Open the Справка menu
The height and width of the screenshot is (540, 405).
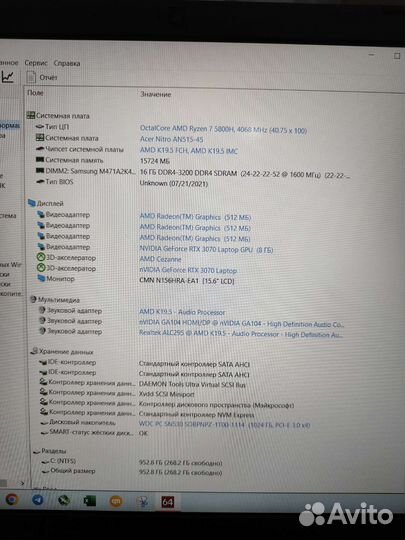tap(67, 63)
